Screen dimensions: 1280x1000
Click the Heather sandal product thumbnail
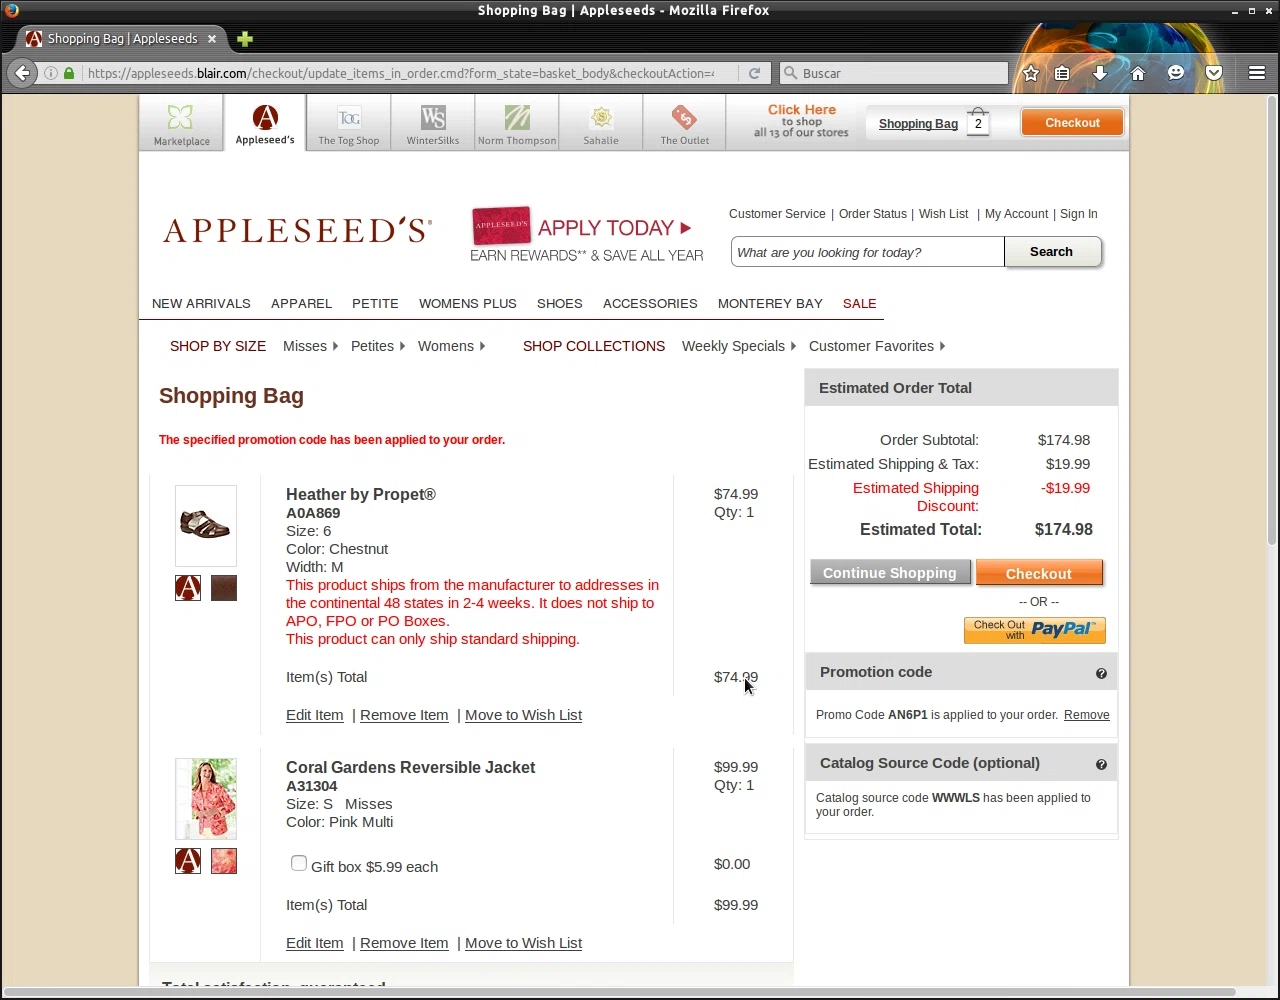206,526
